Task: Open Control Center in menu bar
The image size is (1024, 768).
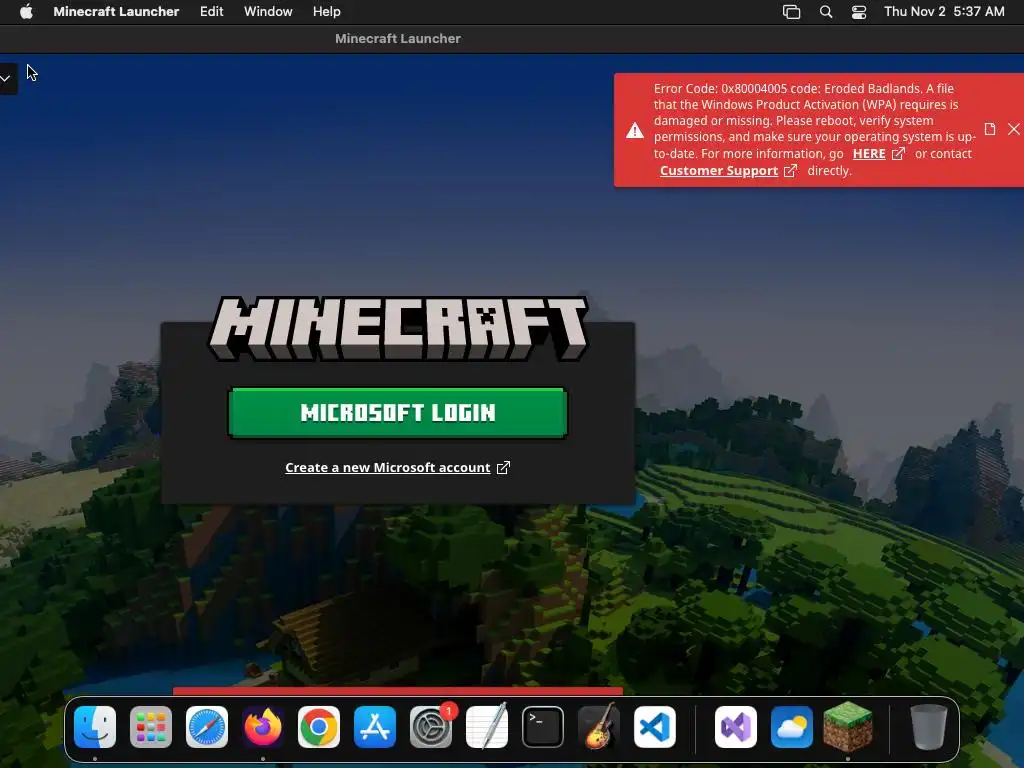Action: pos(859,12)
